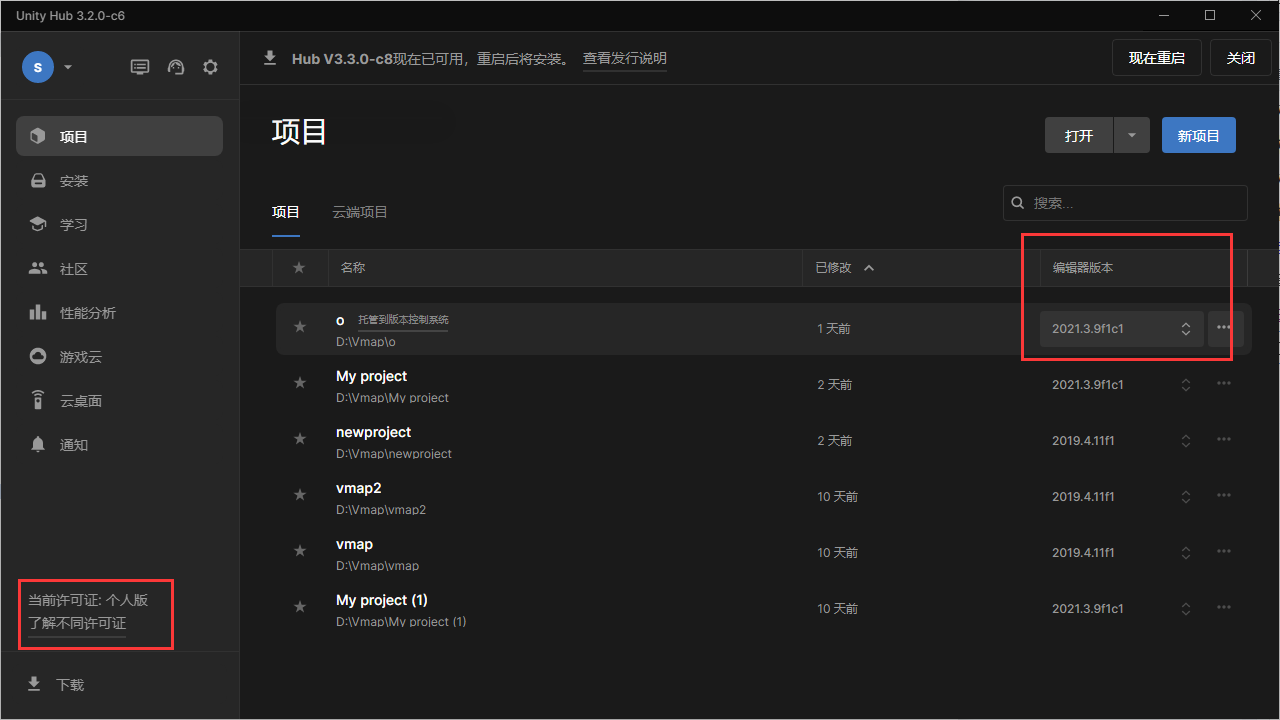Sort by the star column header

coord(299,268)
